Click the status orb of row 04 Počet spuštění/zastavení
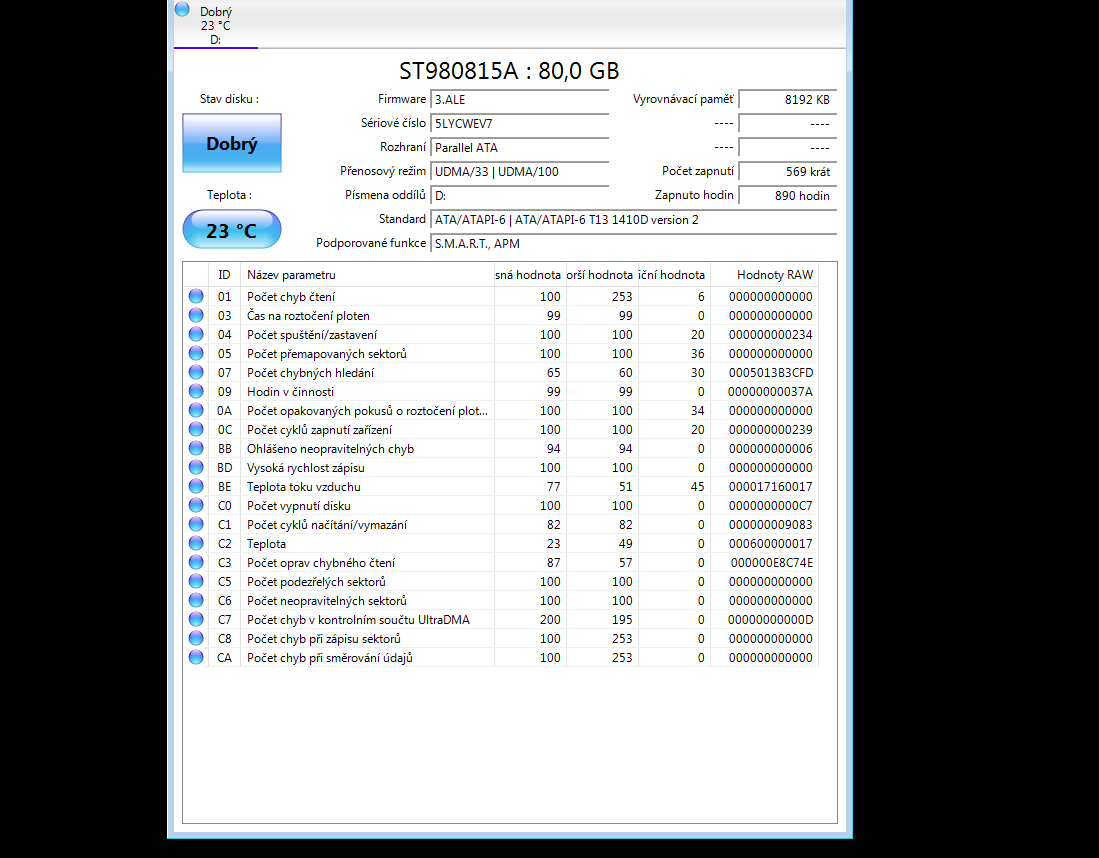 tap(196, 334)
